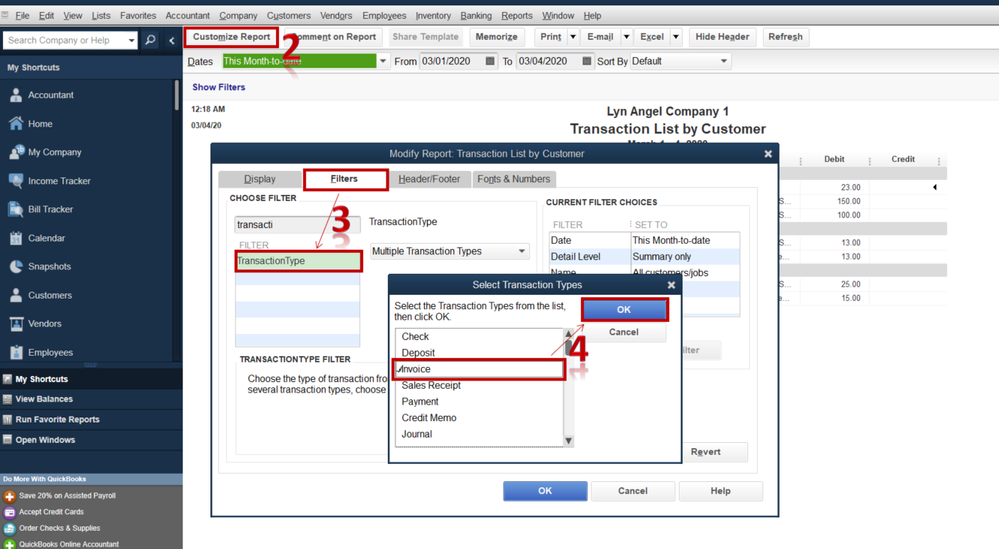Open the To date calendar picker

(x=587, y=61)
